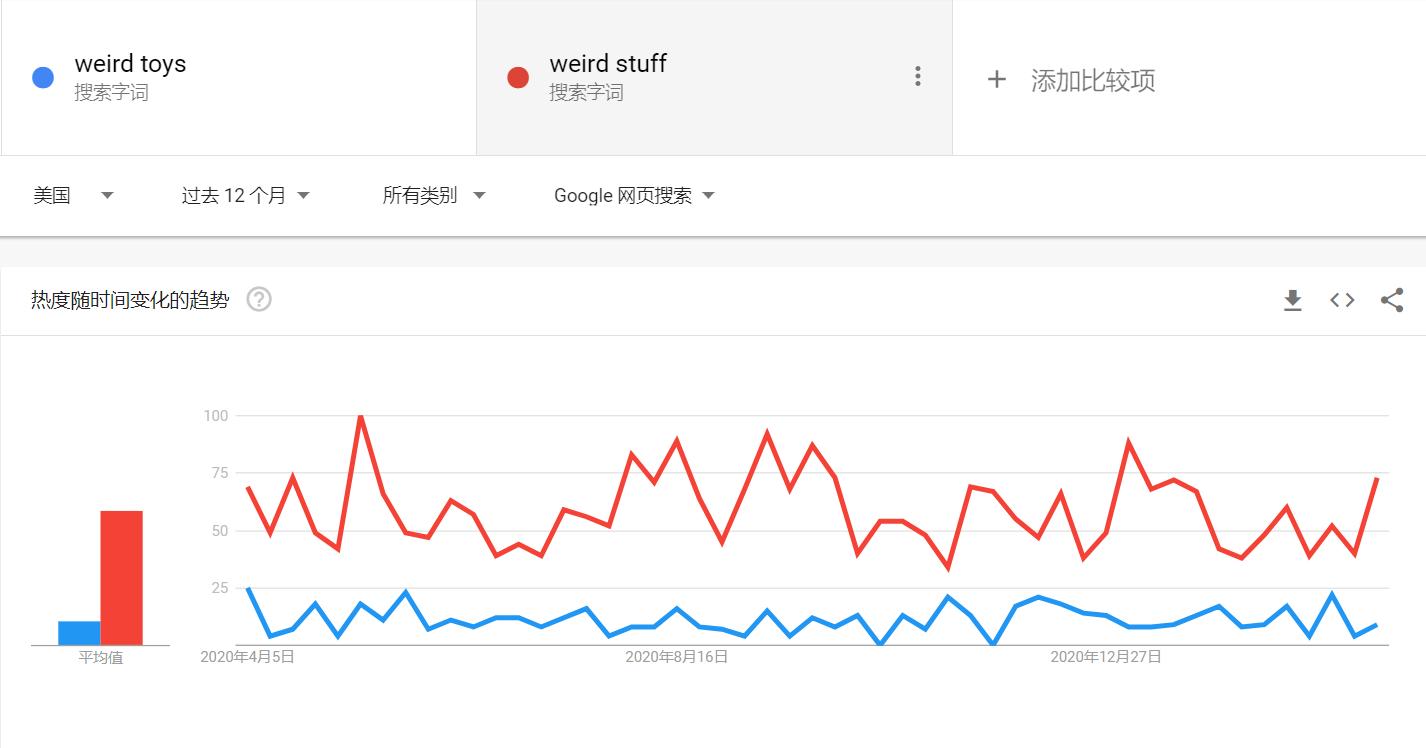The image size is (1426, 748).
Task: Click the blue dot for weird toys
Action: [43, 78]
